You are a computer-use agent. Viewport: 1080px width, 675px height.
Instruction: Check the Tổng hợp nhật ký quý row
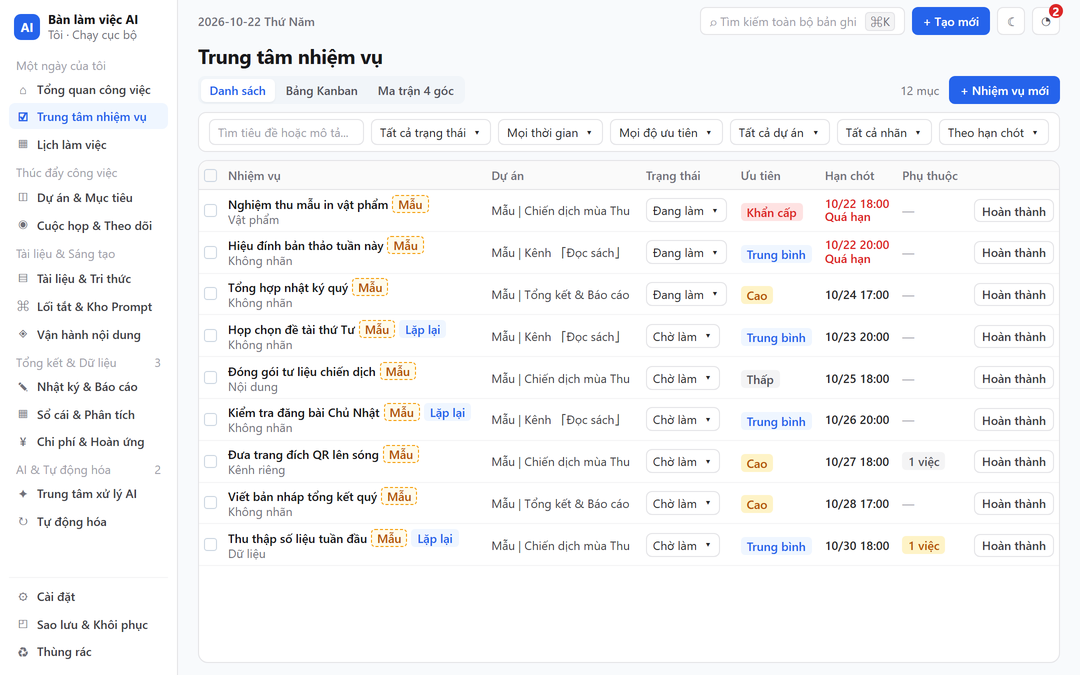(x=211, y=294)
